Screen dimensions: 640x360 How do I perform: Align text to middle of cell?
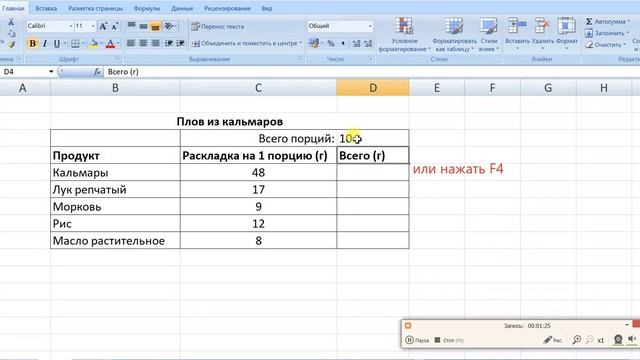pos(143,26)
